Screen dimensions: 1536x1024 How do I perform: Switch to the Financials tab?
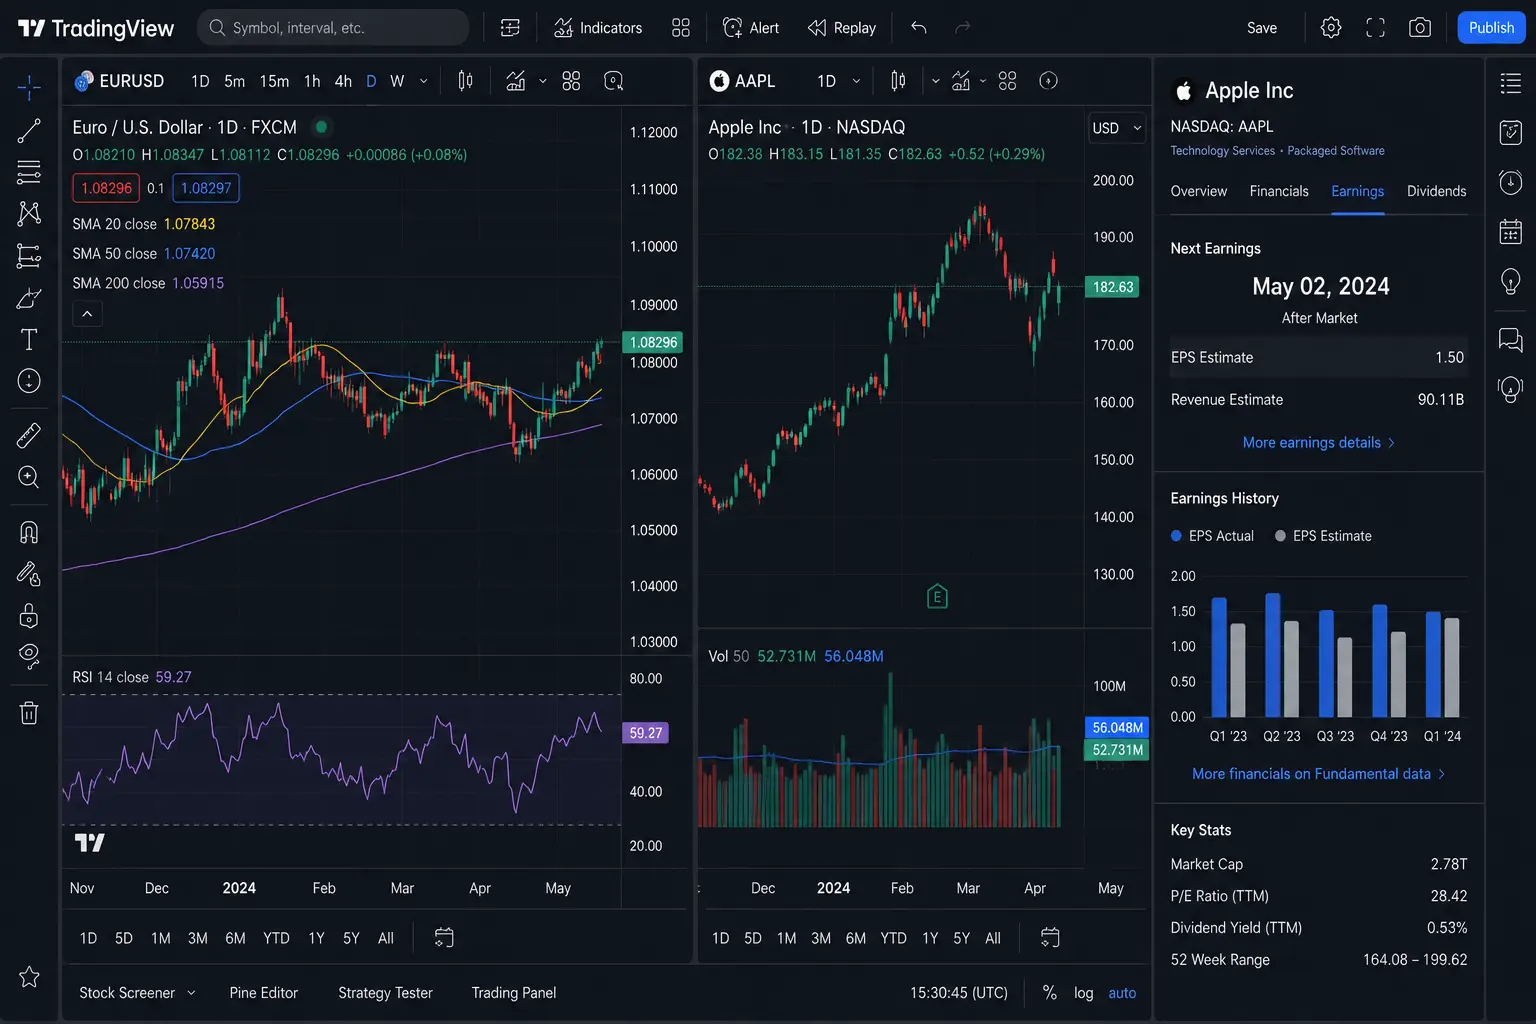pyautogui.click(x=1279, y=191)
